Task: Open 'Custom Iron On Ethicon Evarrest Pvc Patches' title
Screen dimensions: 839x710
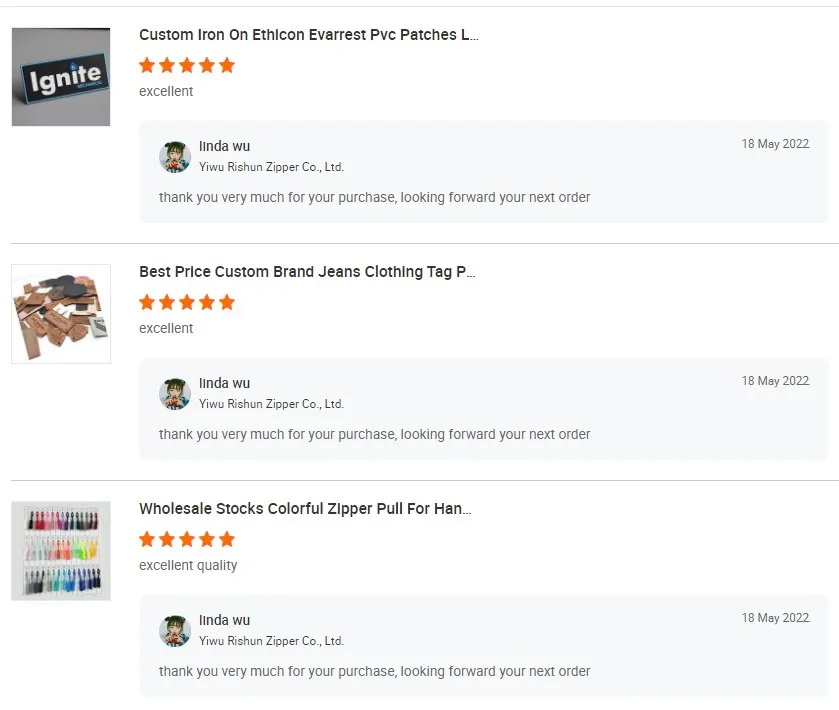Action: (x=308, y=35)
